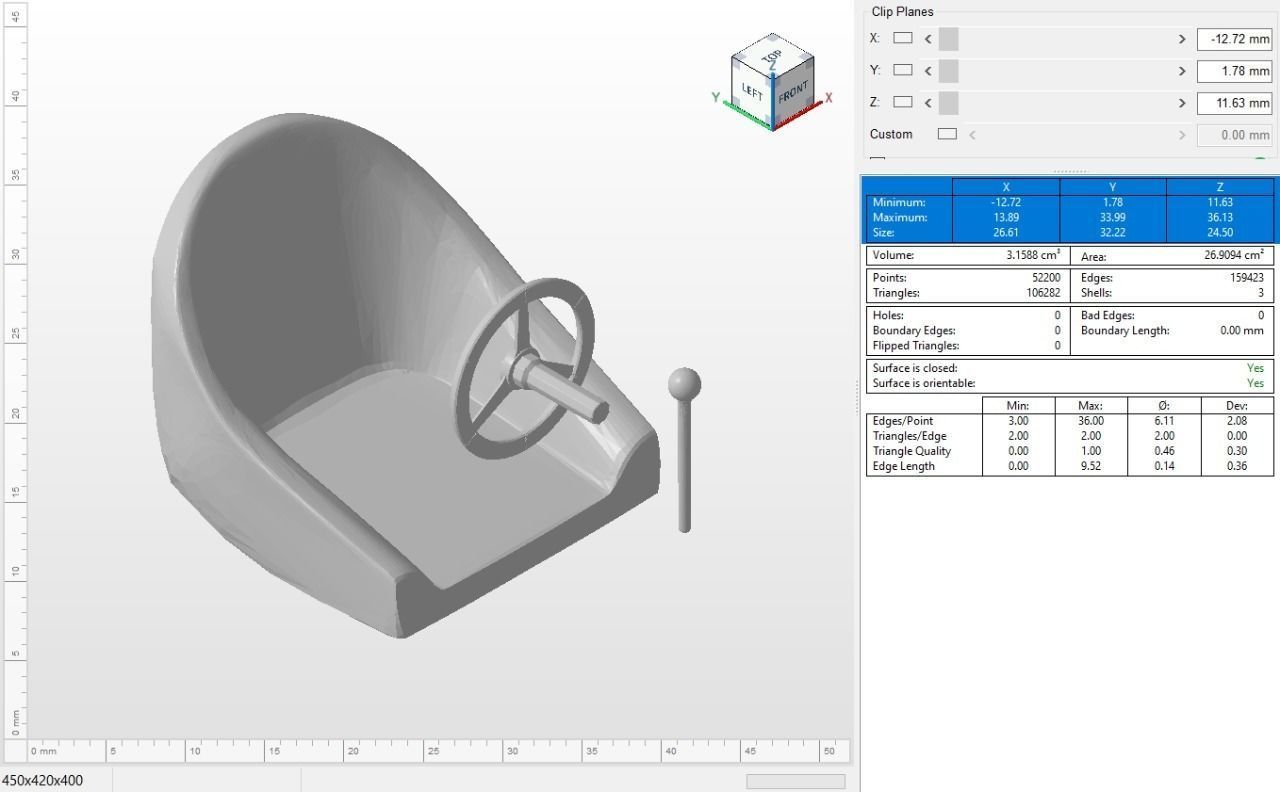Click the Volume value 3.1588 cm³

click(x=1033, y=255)
